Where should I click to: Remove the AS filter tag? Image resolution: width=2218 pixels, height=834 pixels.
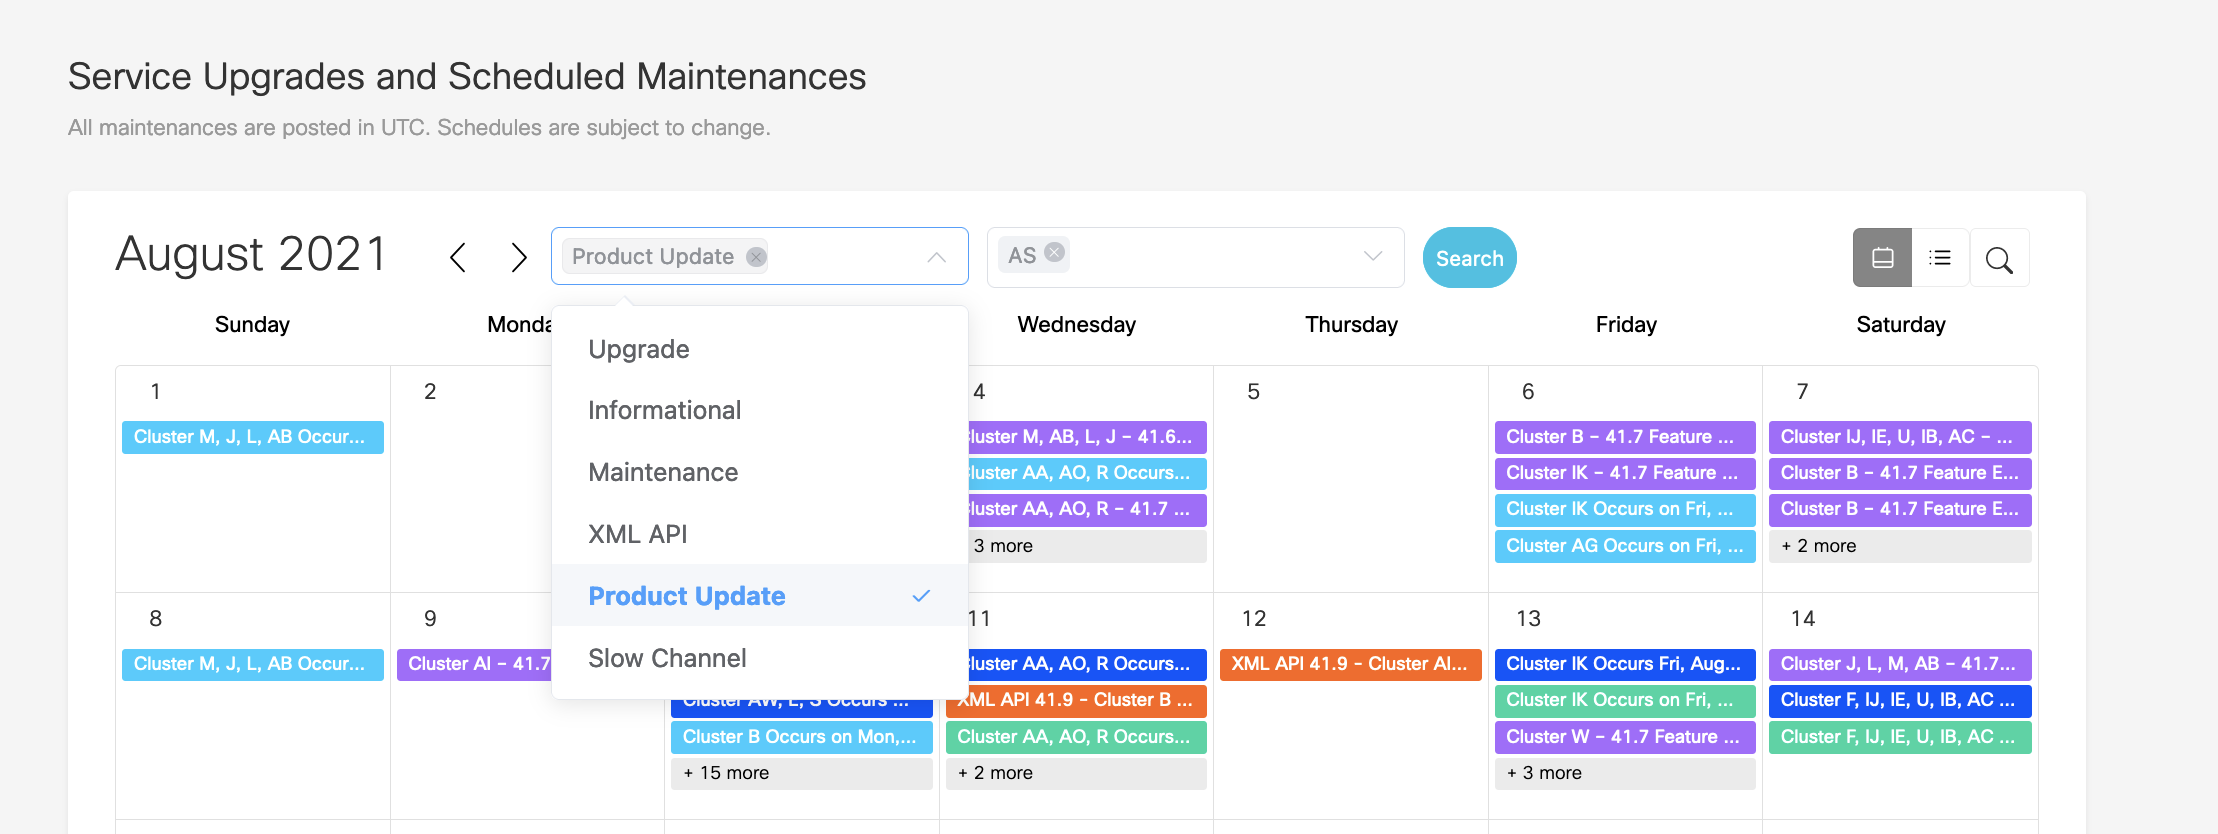[1054, 253]
